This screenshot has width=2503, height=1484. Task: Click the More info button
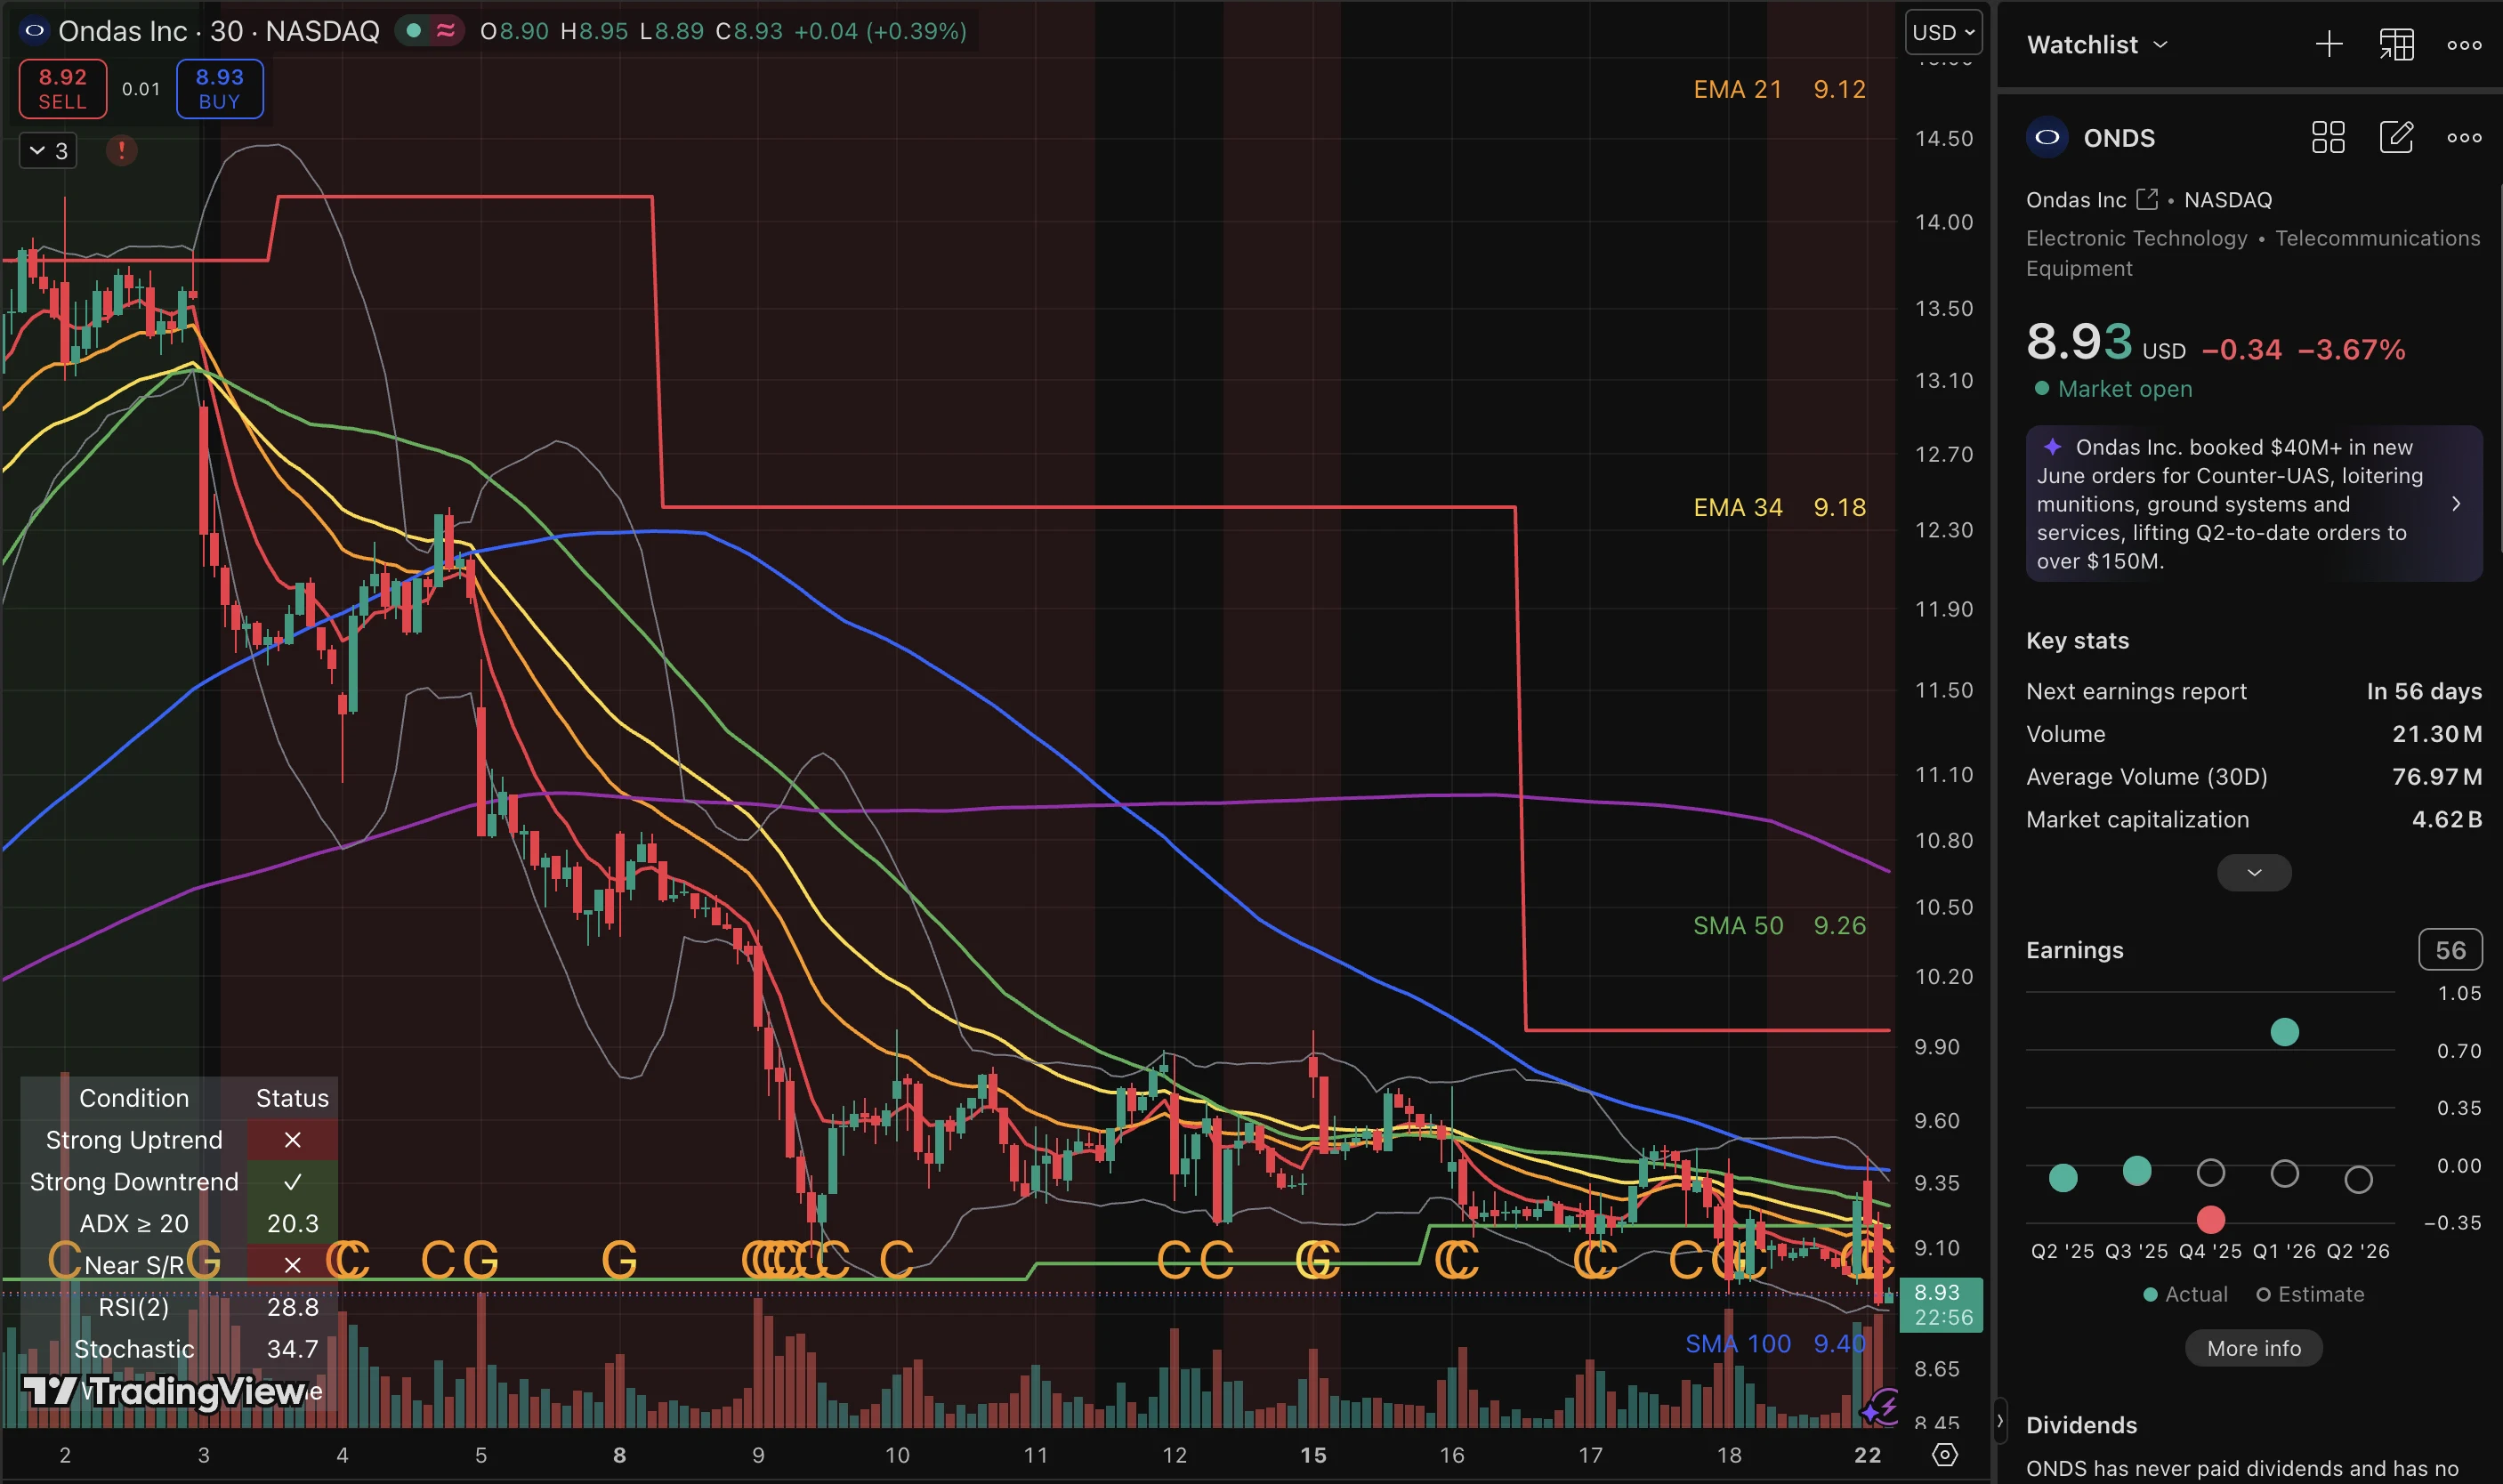(x=2253, y=1348)
